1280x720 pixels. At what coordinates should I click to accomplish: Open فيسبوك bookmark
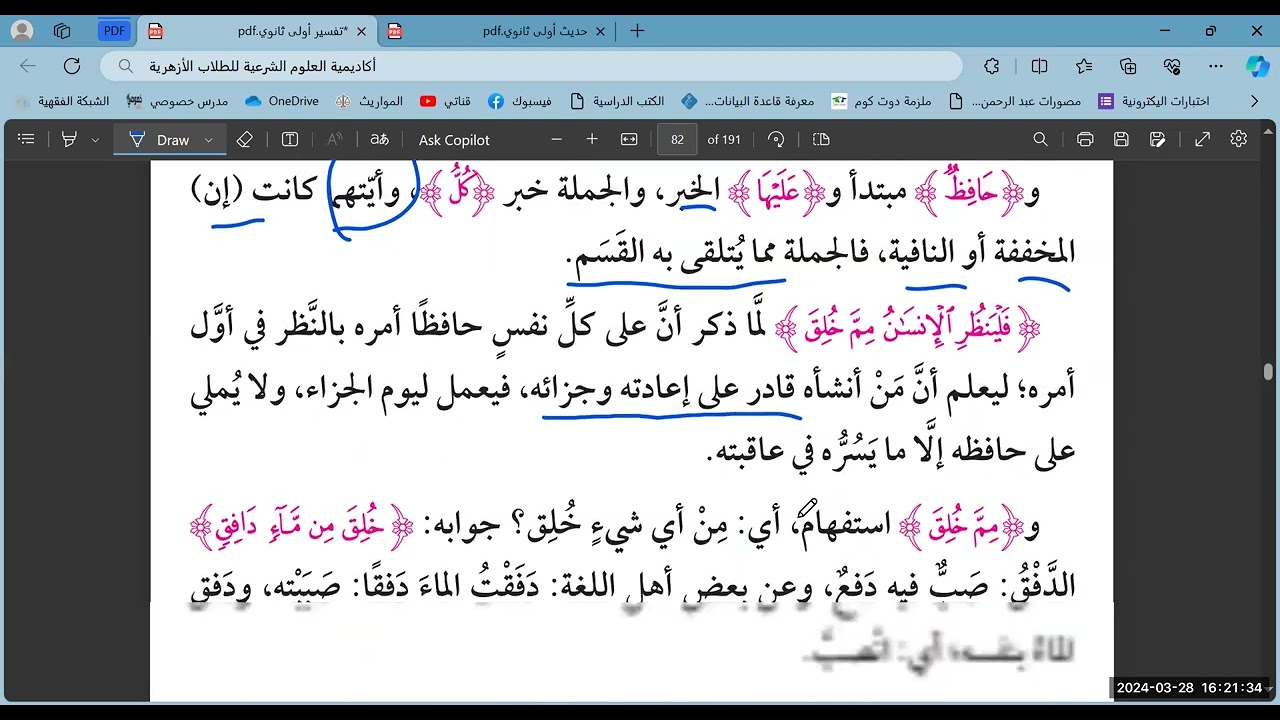[521, 101]
